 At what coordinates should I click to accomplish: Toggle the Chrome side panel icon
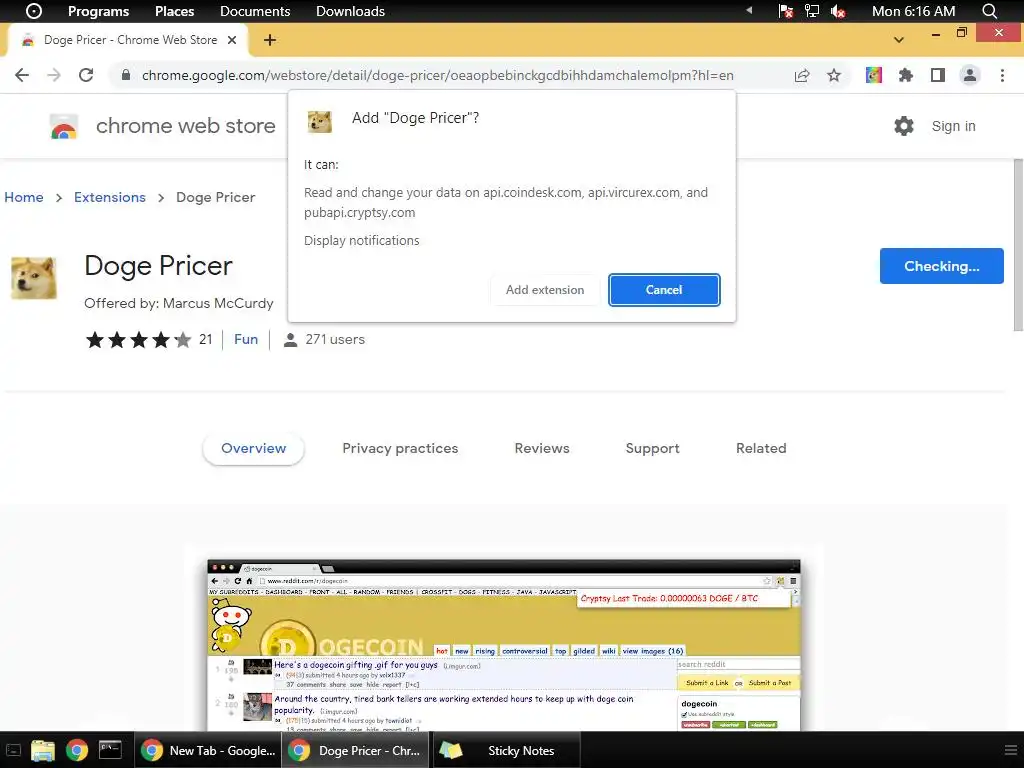[x=938, y=75]
